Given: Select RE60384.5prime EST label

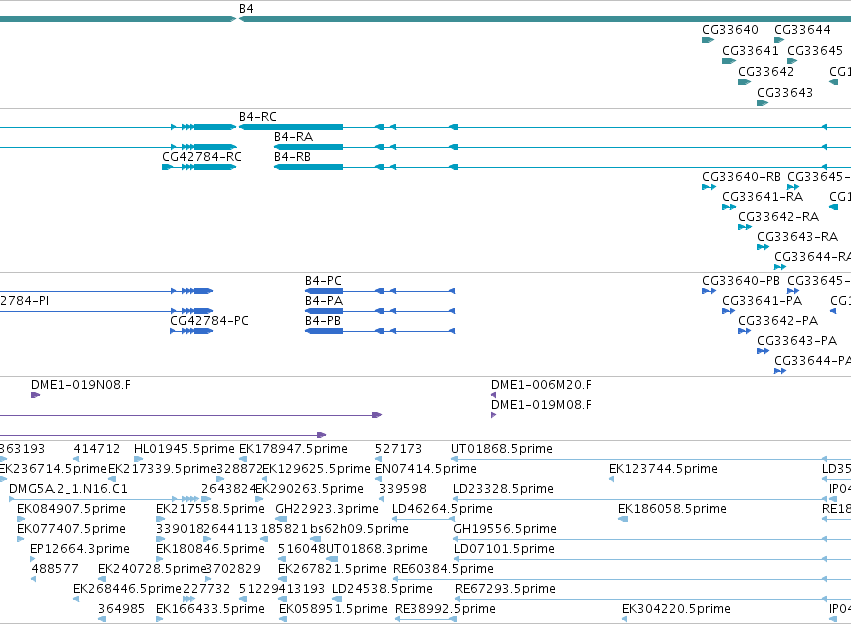Looking at the screenshot, I should (x=443, y=570).
